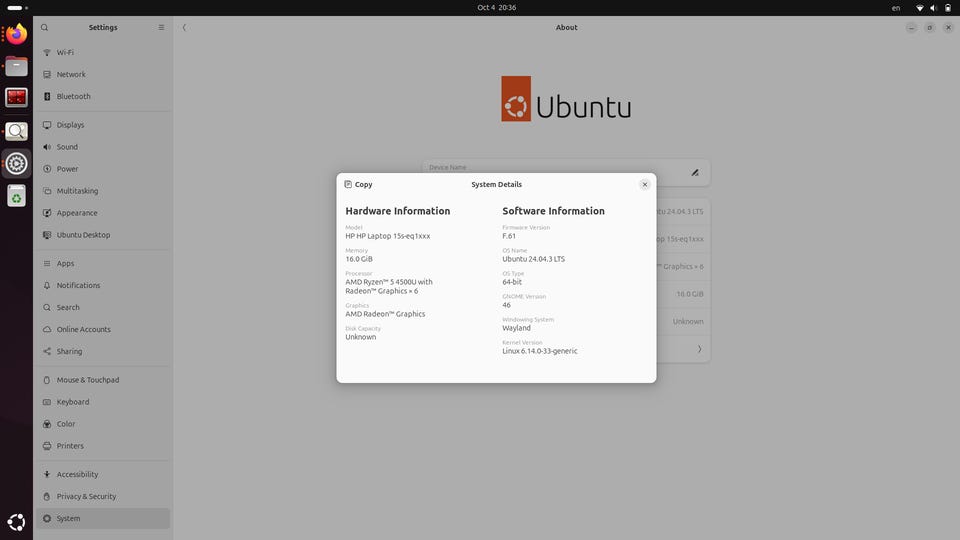This screenshot has width=960, height=540.
Task: Select Network in the sidebar
Action: pos(103,75)
